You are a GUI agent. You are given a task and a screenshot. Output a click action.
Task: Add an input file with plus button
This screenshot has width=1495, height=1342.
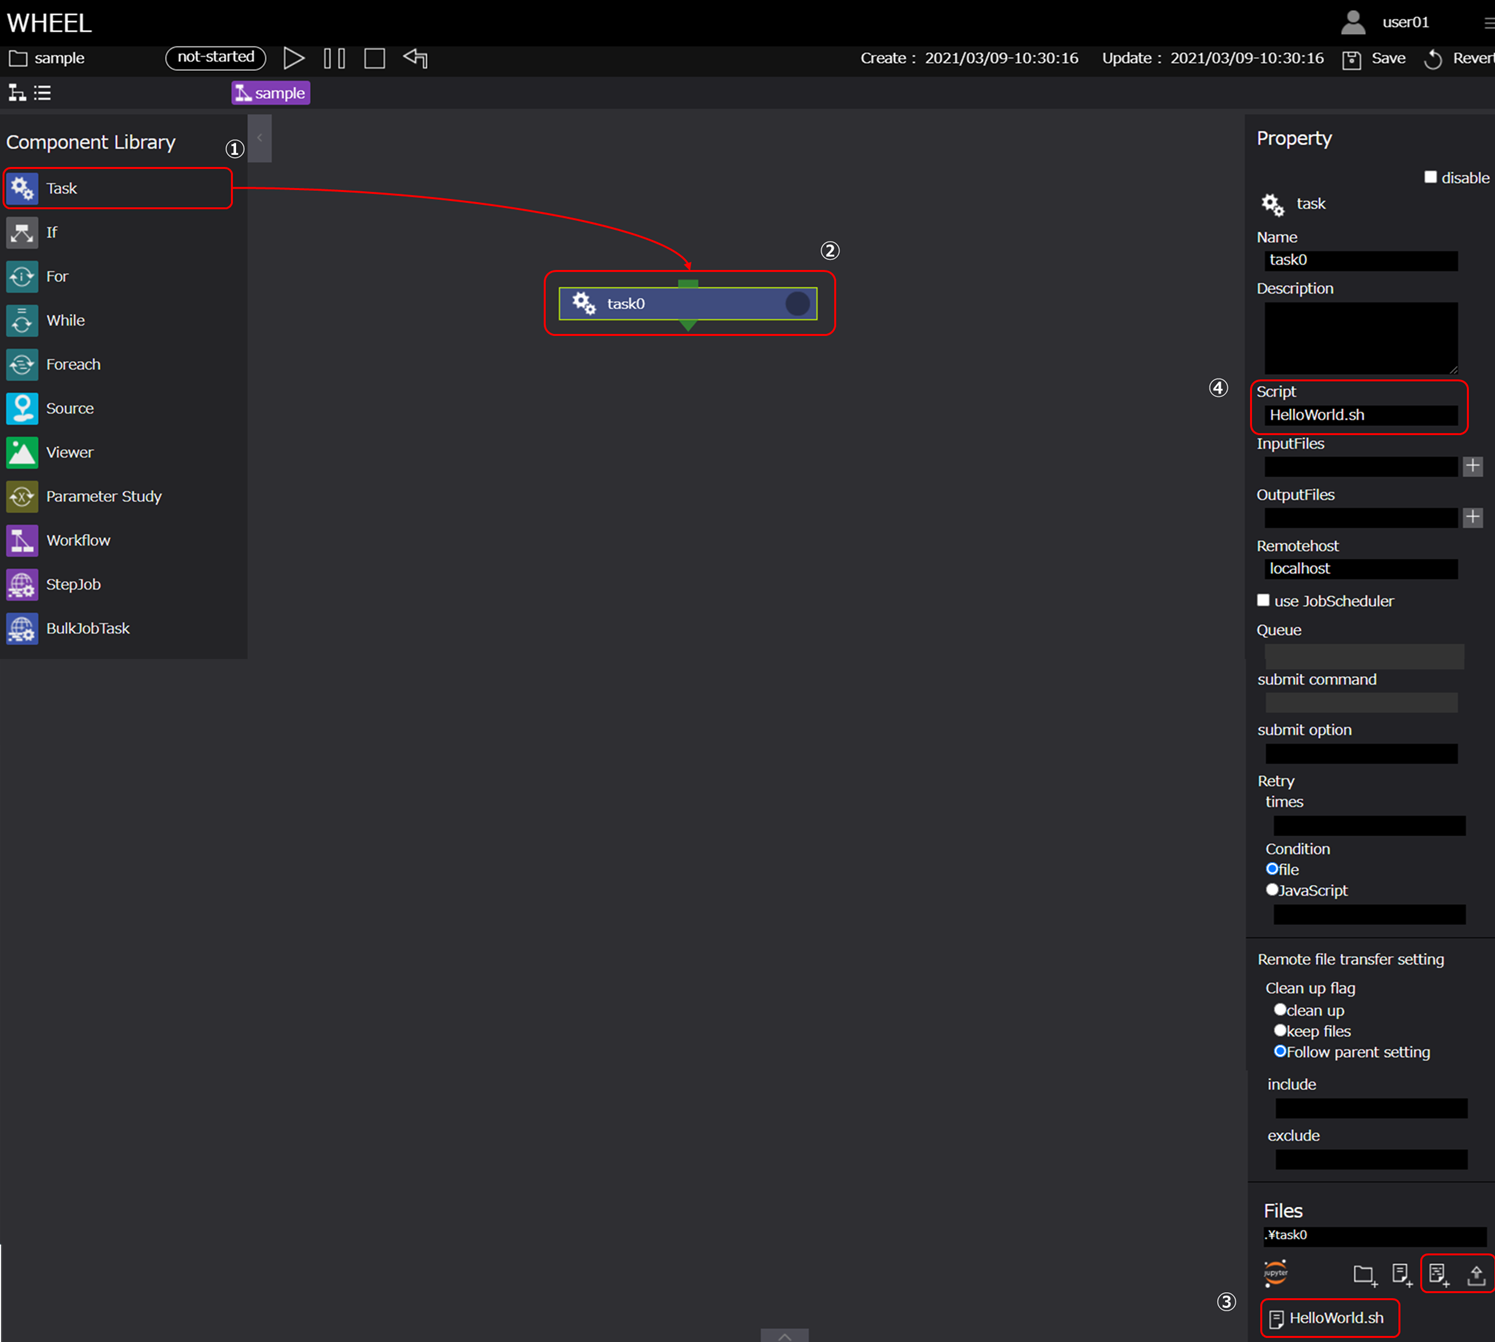1472,466
